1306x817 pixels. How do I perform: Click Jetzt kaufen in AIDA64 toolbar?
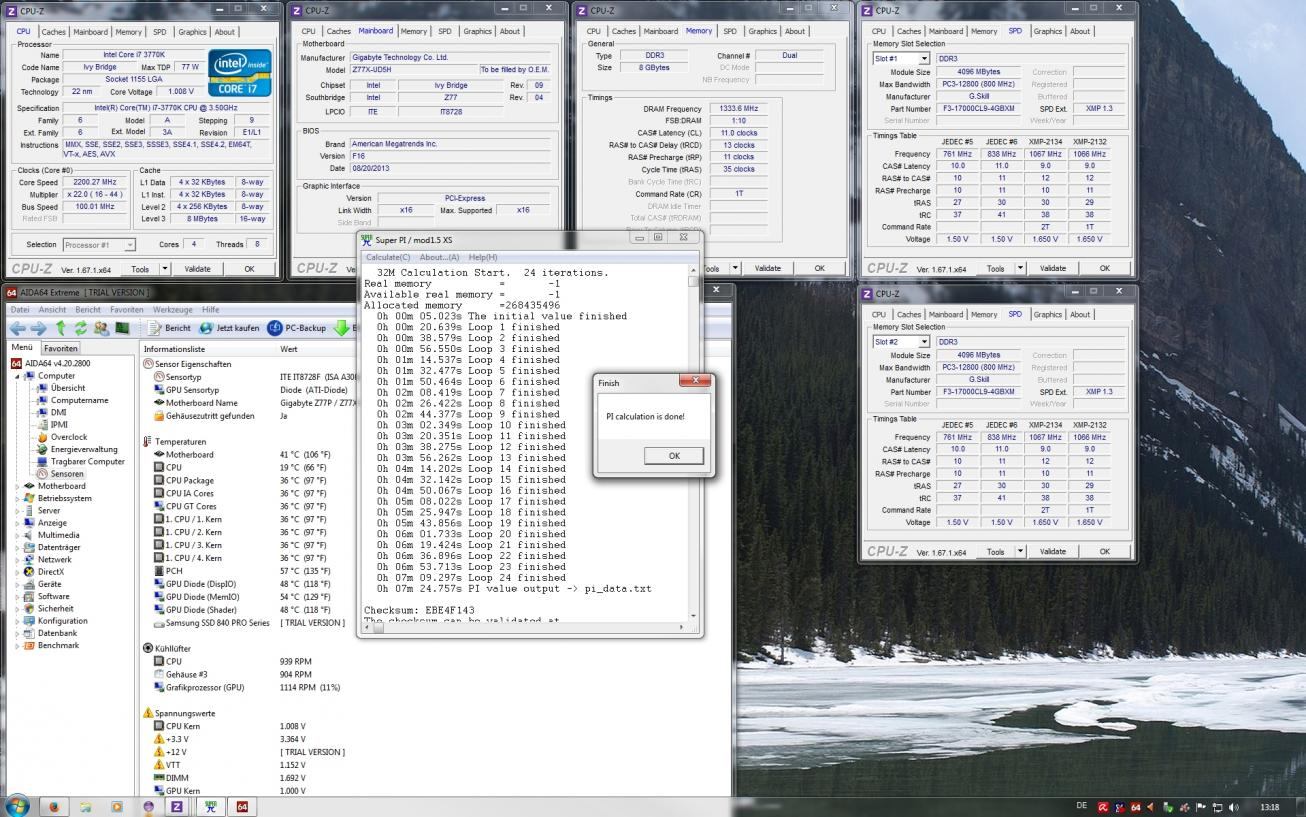(x=229, y=328)
